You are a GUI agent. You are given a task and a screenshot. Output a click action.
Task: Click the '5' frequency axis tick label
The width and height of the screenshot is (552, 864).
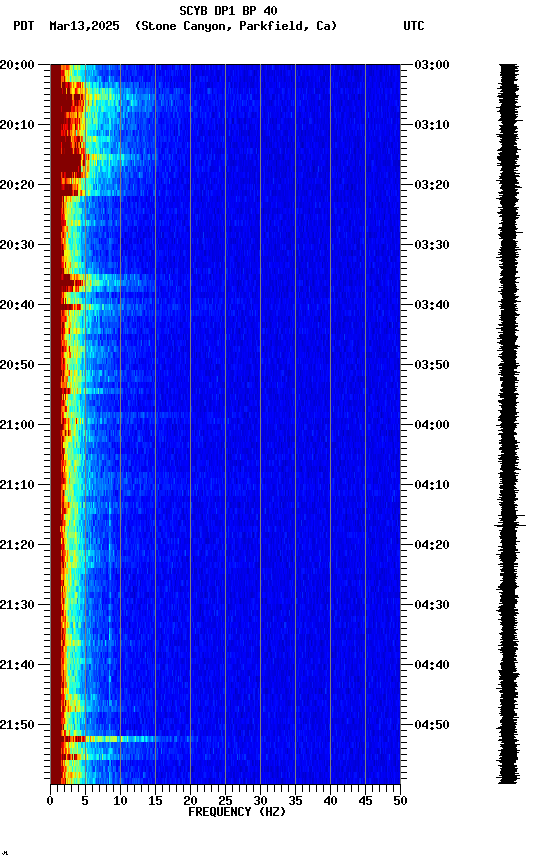point(85,801)
